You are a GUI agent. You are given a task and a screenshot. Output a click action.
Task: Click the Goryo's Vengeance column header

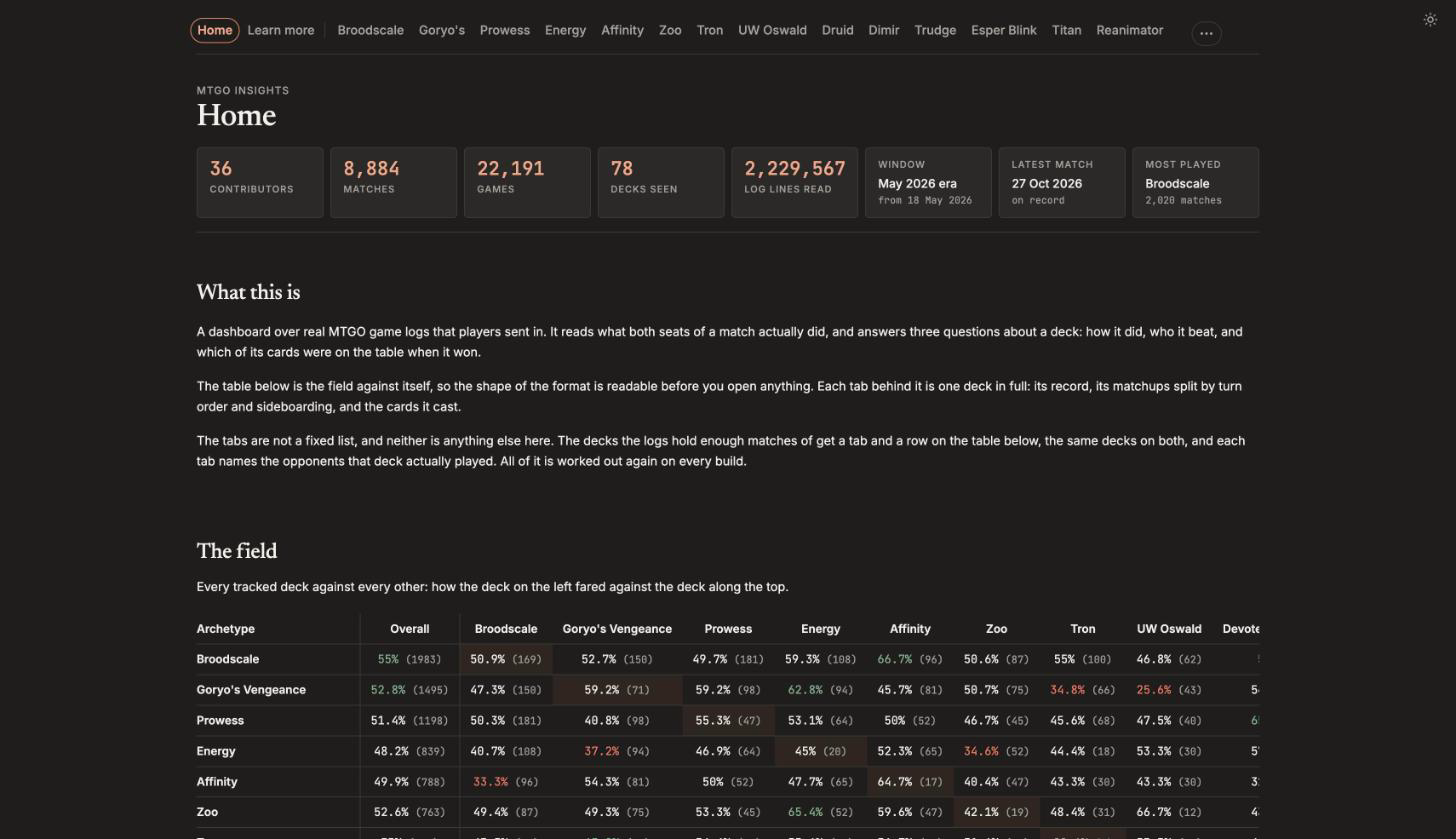pyautogui.click(x=617, y=629)
